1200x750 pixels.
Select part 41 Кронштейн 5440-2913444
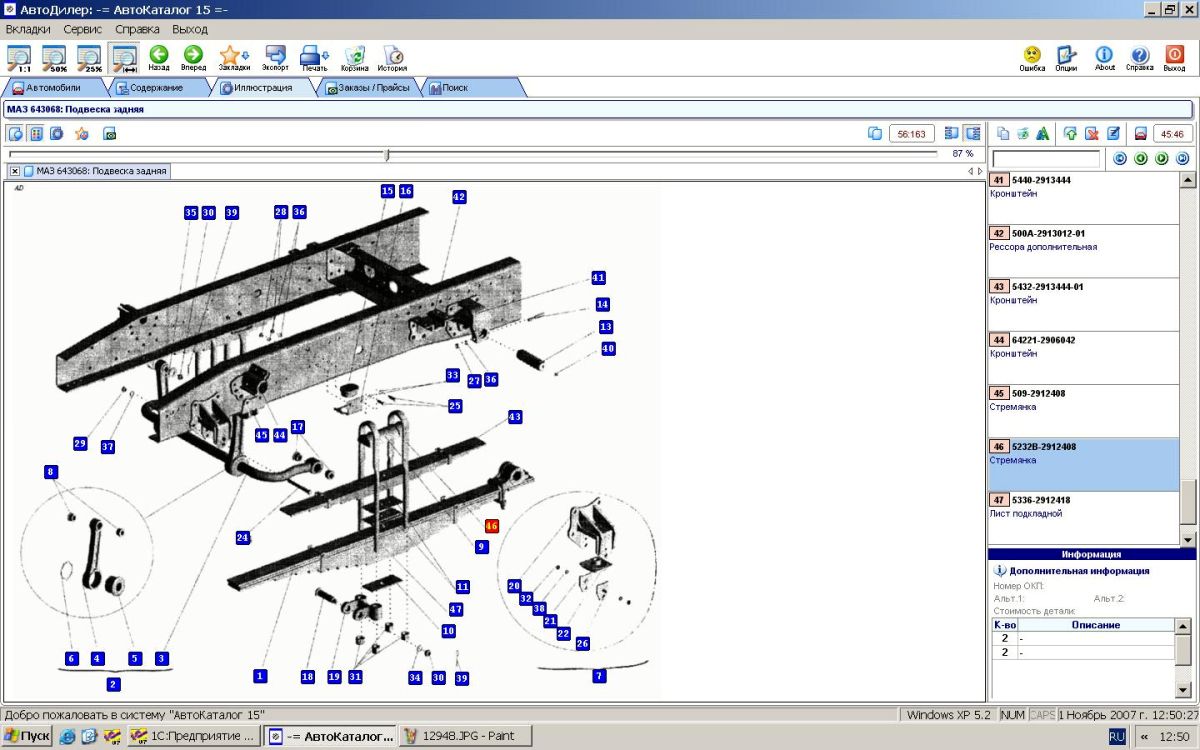point(1084,198)
